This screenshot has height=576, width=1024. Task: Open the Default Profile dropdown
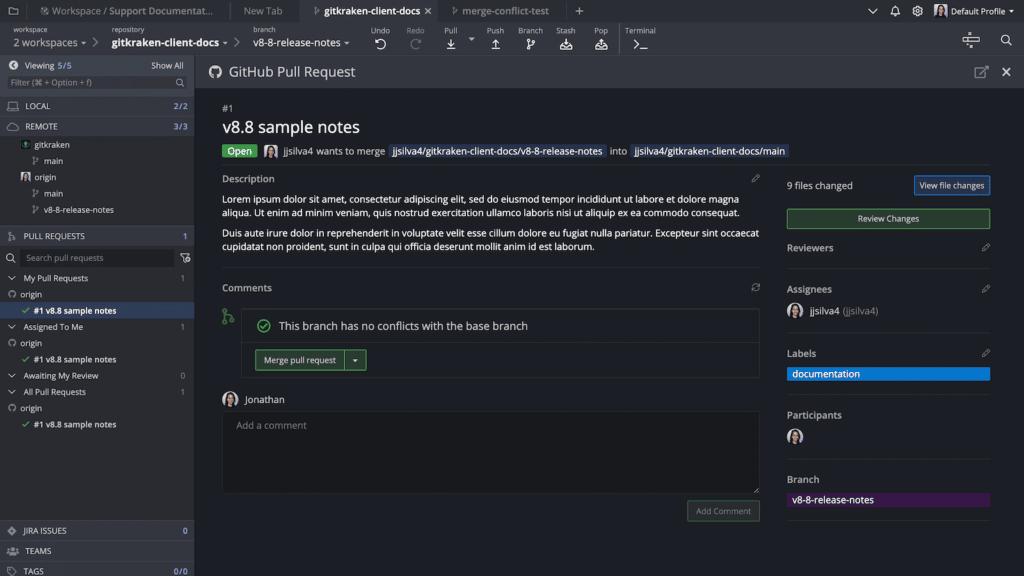tap(974, 11)
